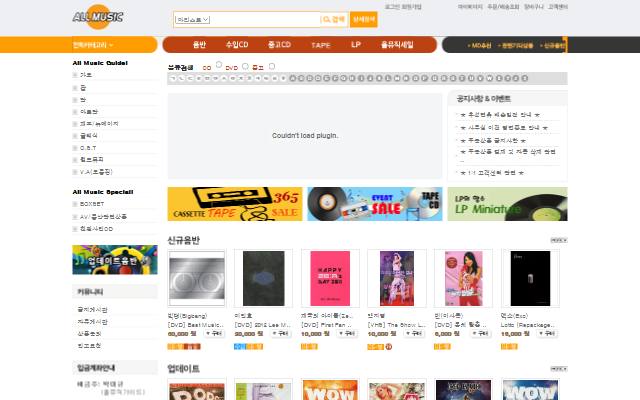The width and height of the screenshot is (640, 400).
Task: Go to the 음반 menu
Action: 199,44
